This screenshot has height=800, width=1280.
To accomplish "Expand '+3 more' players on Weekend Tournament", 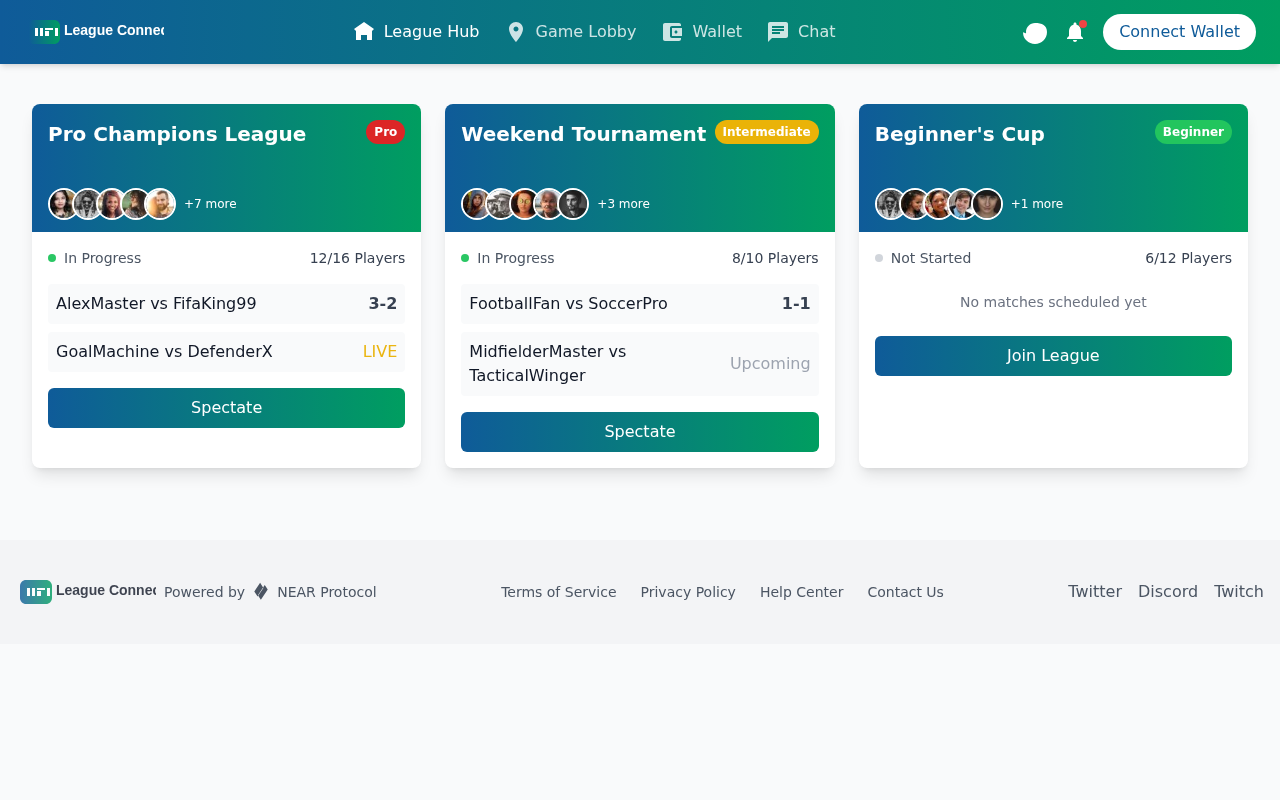I will pyautogui.click(x=623, y=203).
